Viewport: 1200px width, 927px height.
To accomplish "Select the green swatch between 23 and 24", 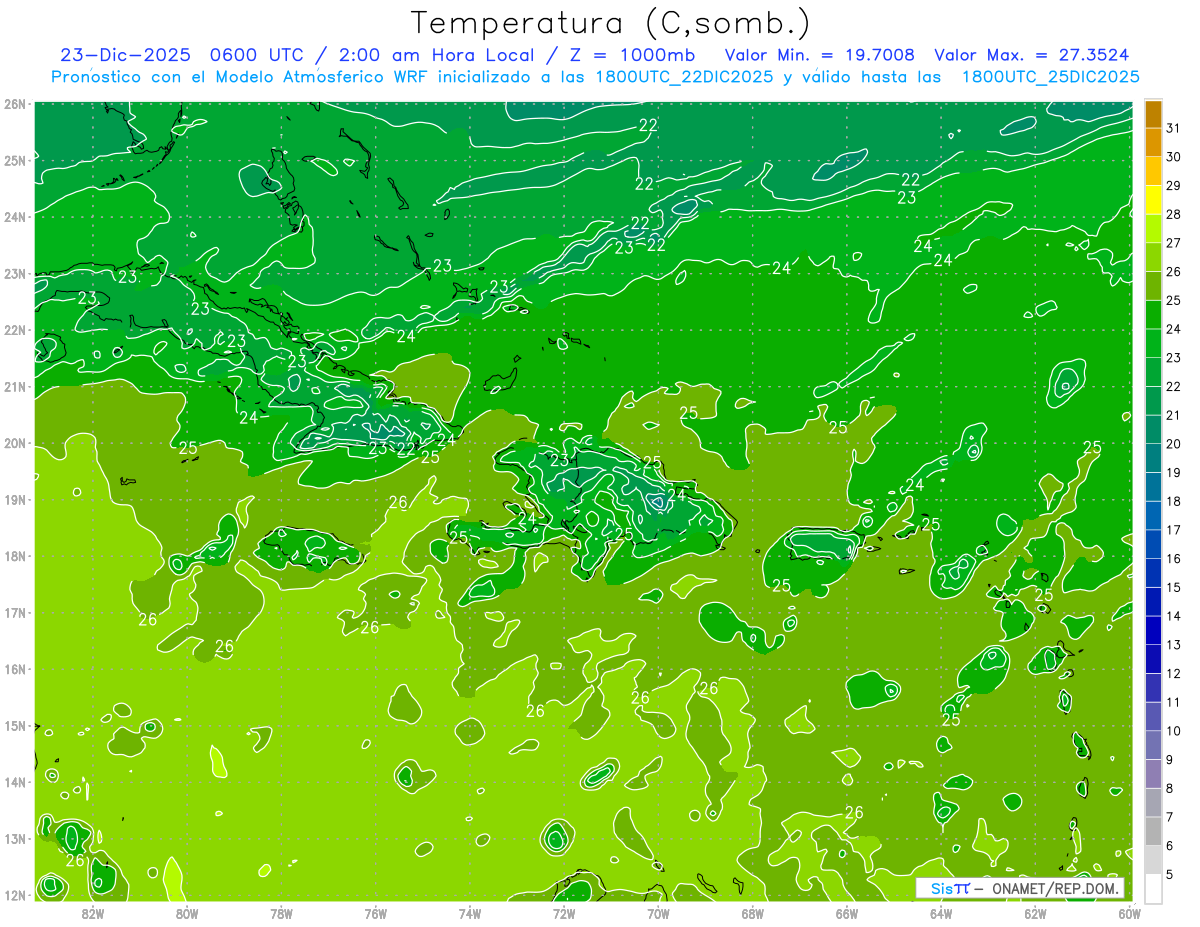I will 1153,343.
